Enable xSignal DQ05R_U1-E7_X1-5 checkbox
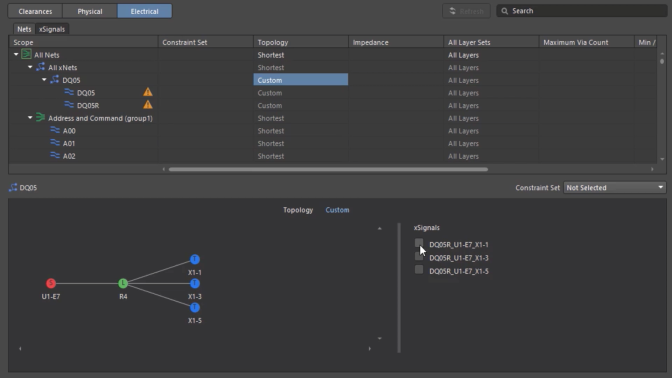This screenshot has height=378, width=672. [419, 270]
